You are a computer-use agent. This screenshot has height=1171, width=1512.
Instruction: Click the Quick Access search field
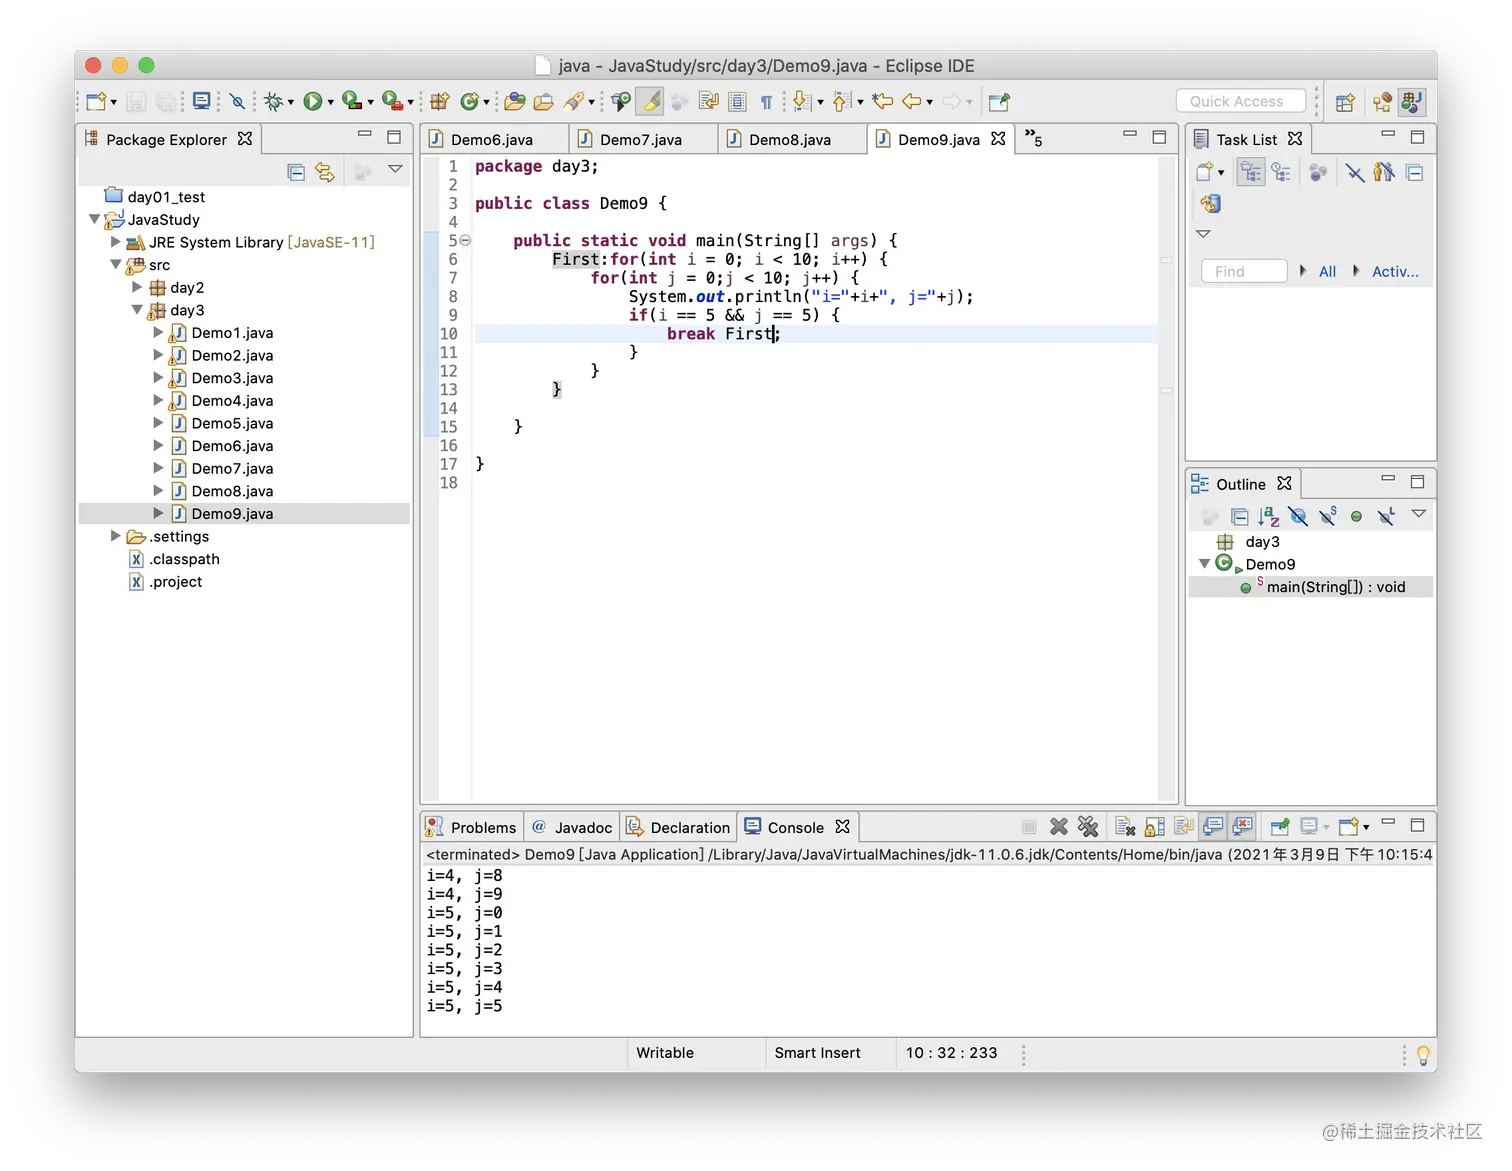click(x=1240, y=101)
